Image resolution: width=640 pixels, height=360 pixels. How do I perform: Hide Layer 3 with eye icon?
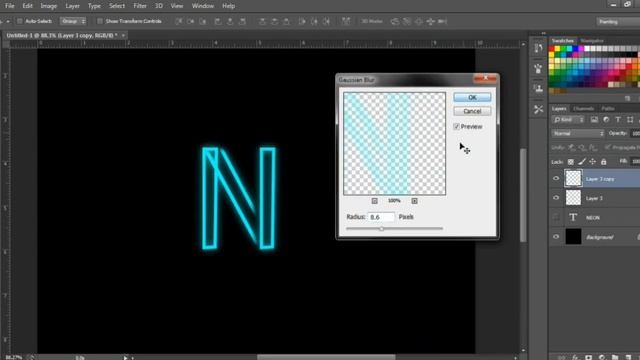556,198
